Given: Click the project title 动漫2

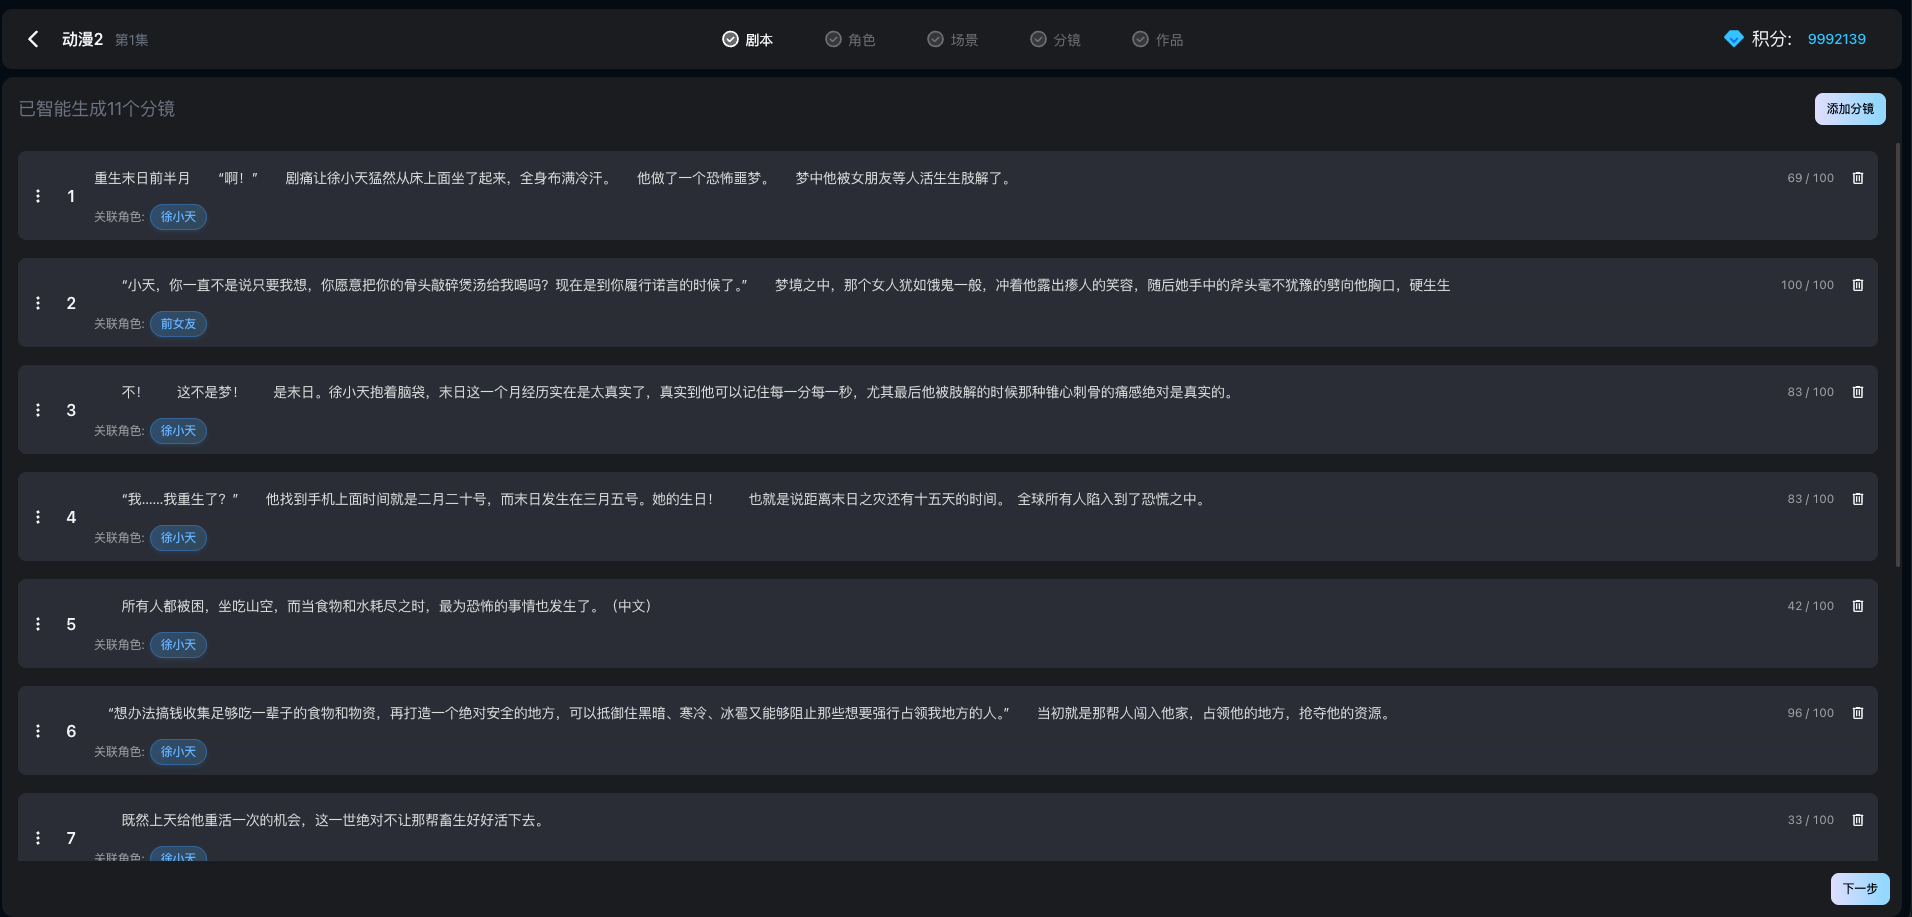Looking at the screenshot, I should point(82,39).
